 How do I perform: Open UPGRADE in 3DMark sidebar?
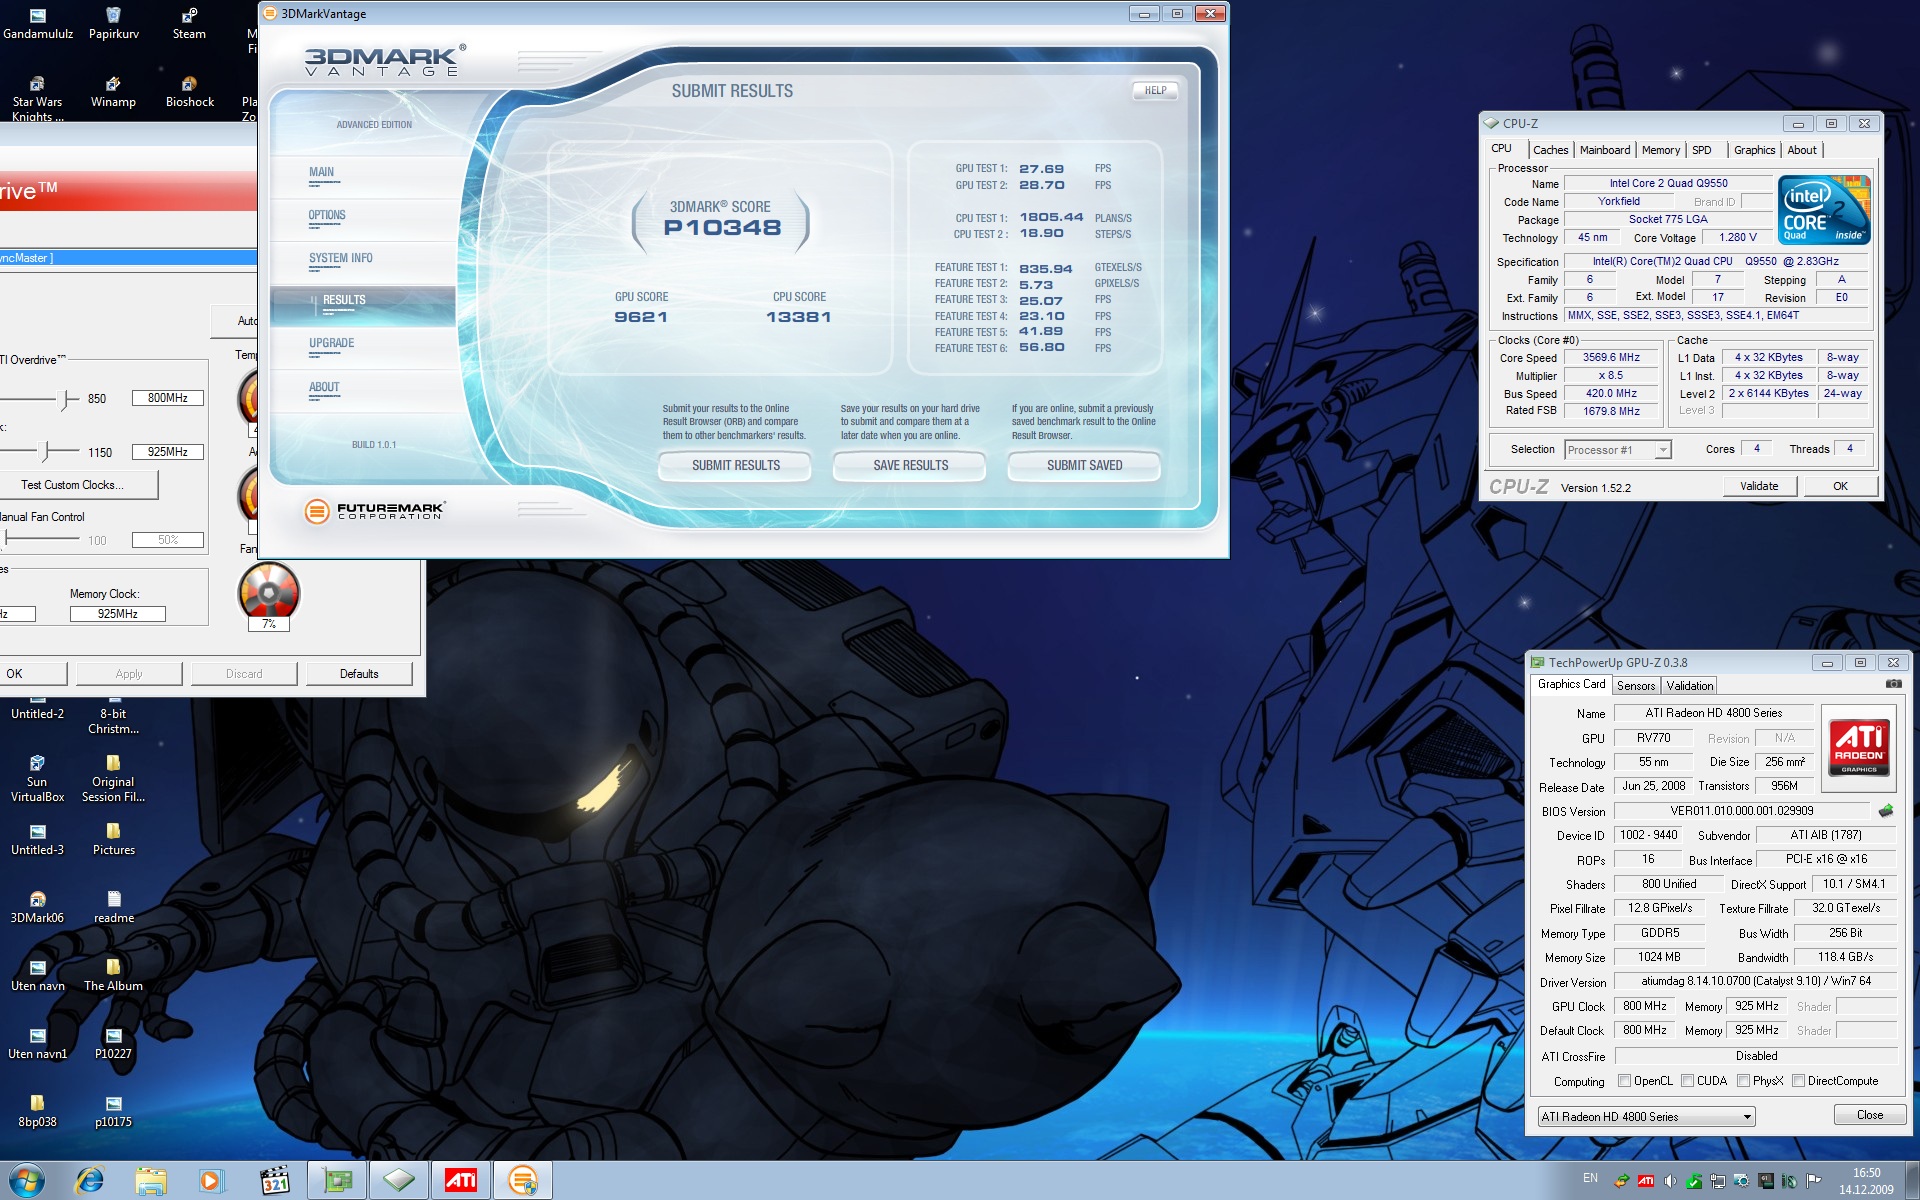tap(331, 343)
